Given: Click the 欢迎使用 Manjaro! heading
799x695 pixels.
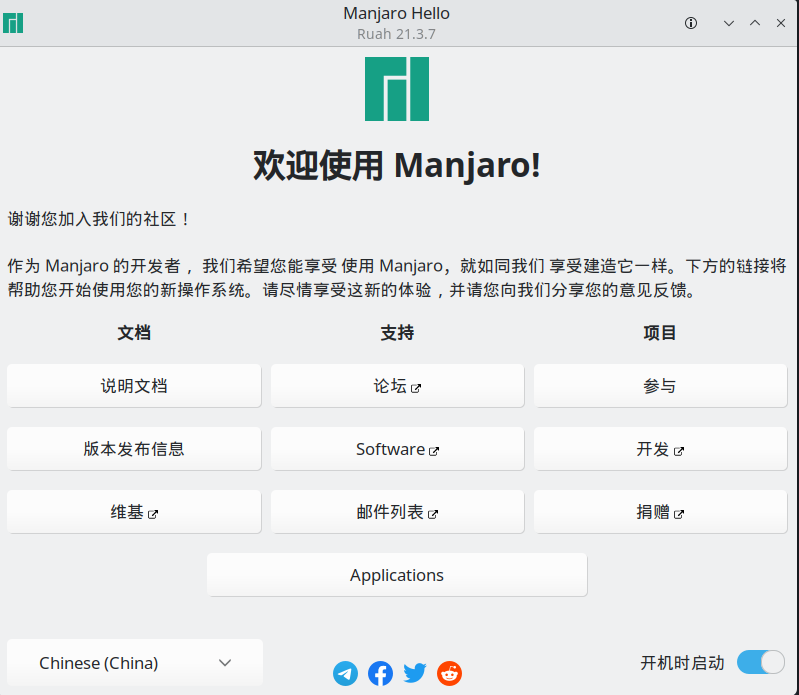Looking at the screenshot, I should coord(397,165).
